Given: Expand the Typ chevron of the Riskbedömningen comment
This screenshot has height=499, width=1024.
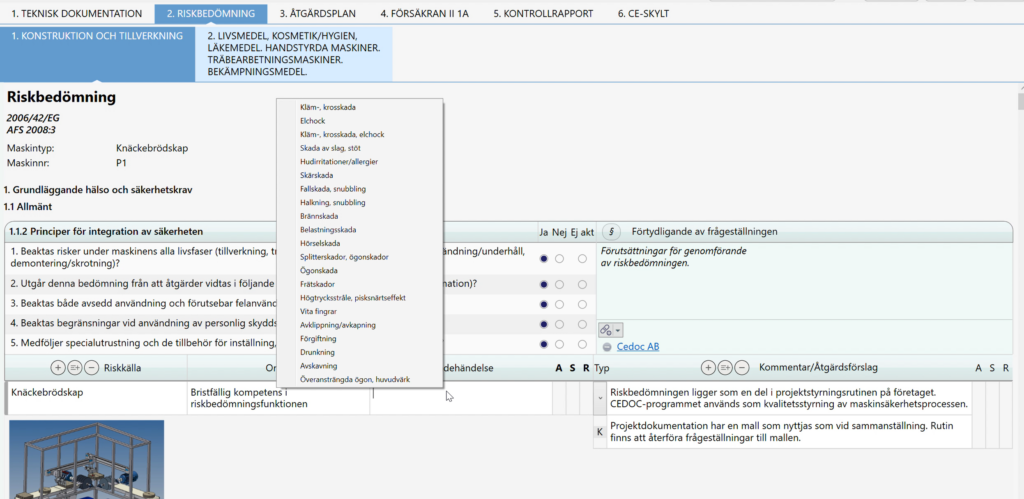Looking at the screenshot, I should (x=600, y=398).
